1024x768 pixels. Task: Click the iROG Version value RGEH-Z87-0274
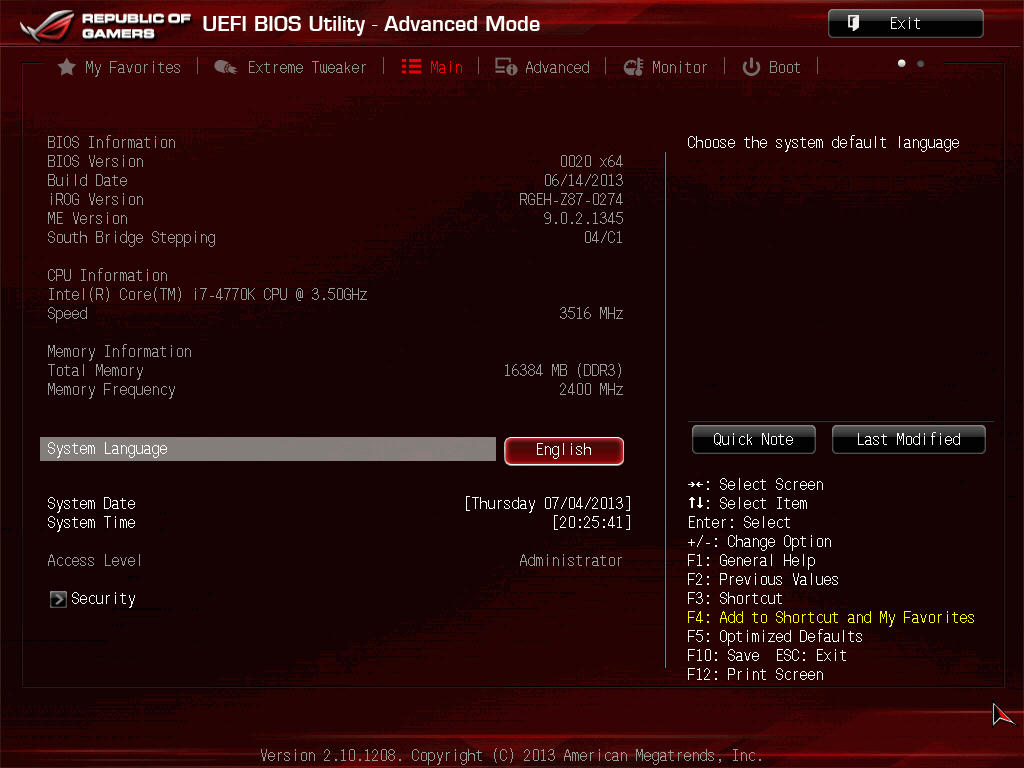(571, 199)
